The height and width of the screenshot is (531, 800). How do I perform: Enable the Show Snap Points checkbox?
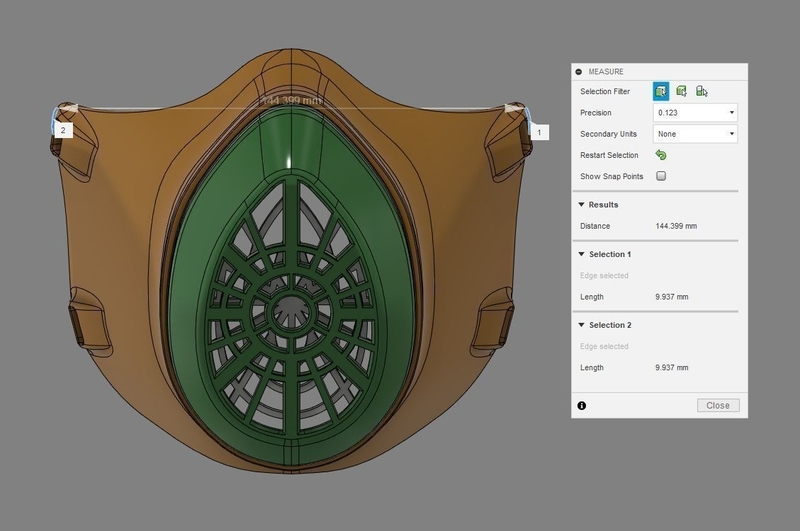click(x=661, y=176)
